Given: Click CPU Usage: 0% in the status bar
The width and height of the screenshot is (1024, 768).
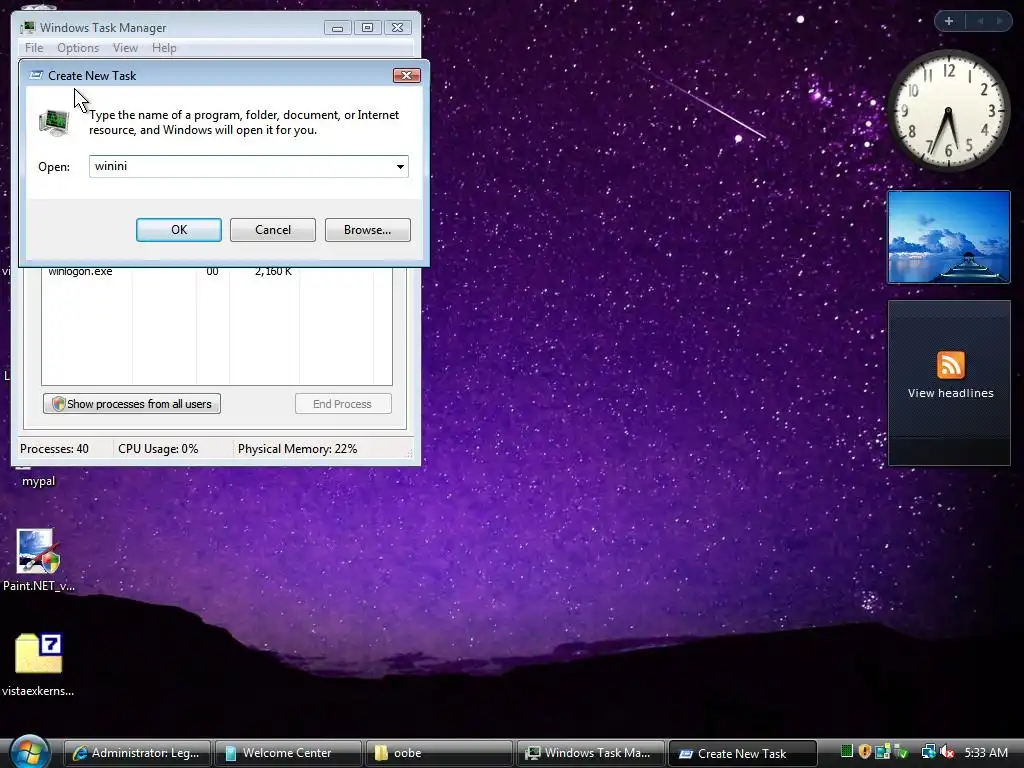Looking at the screenshot, I should (x=158, y=449).
